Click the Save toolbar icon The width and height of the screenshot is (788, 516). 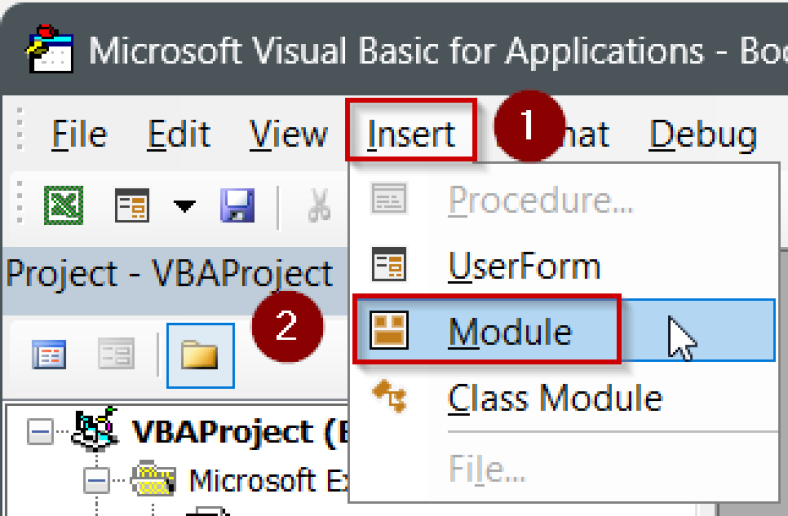click(237, 206)
